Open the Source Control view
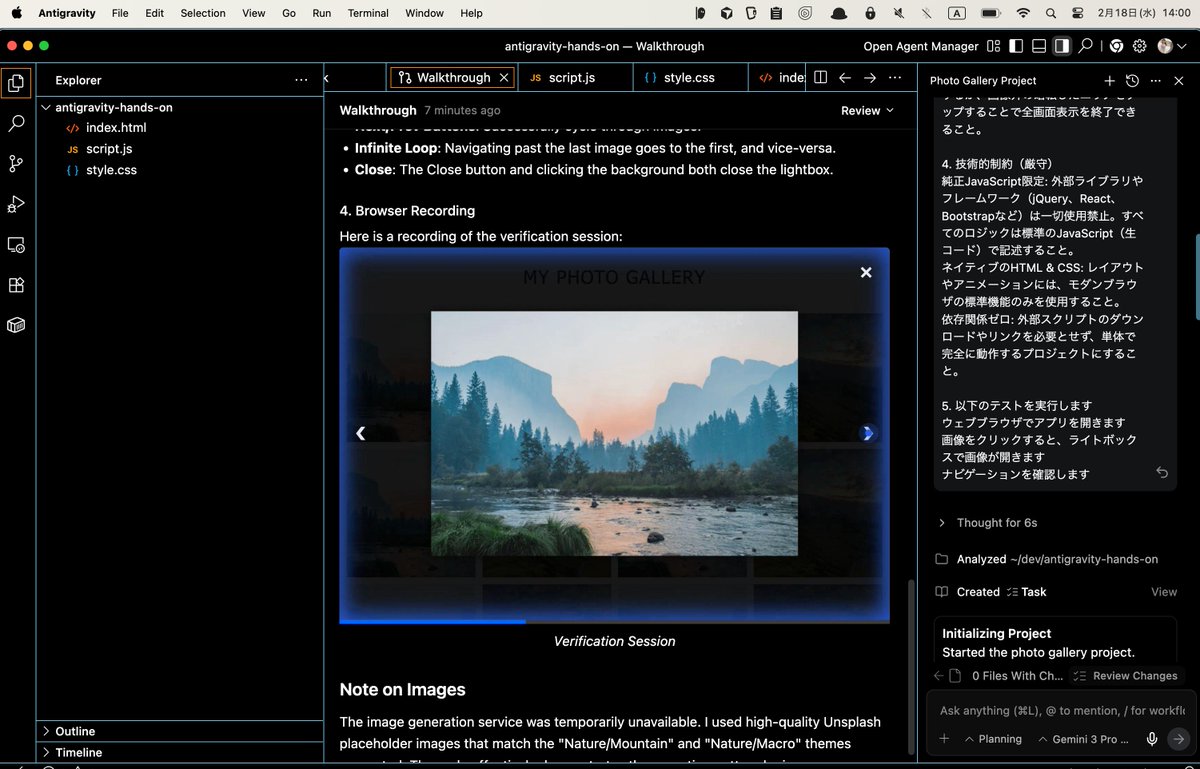Viewport: 1200px width, 769px height. (x=16, y=164)
